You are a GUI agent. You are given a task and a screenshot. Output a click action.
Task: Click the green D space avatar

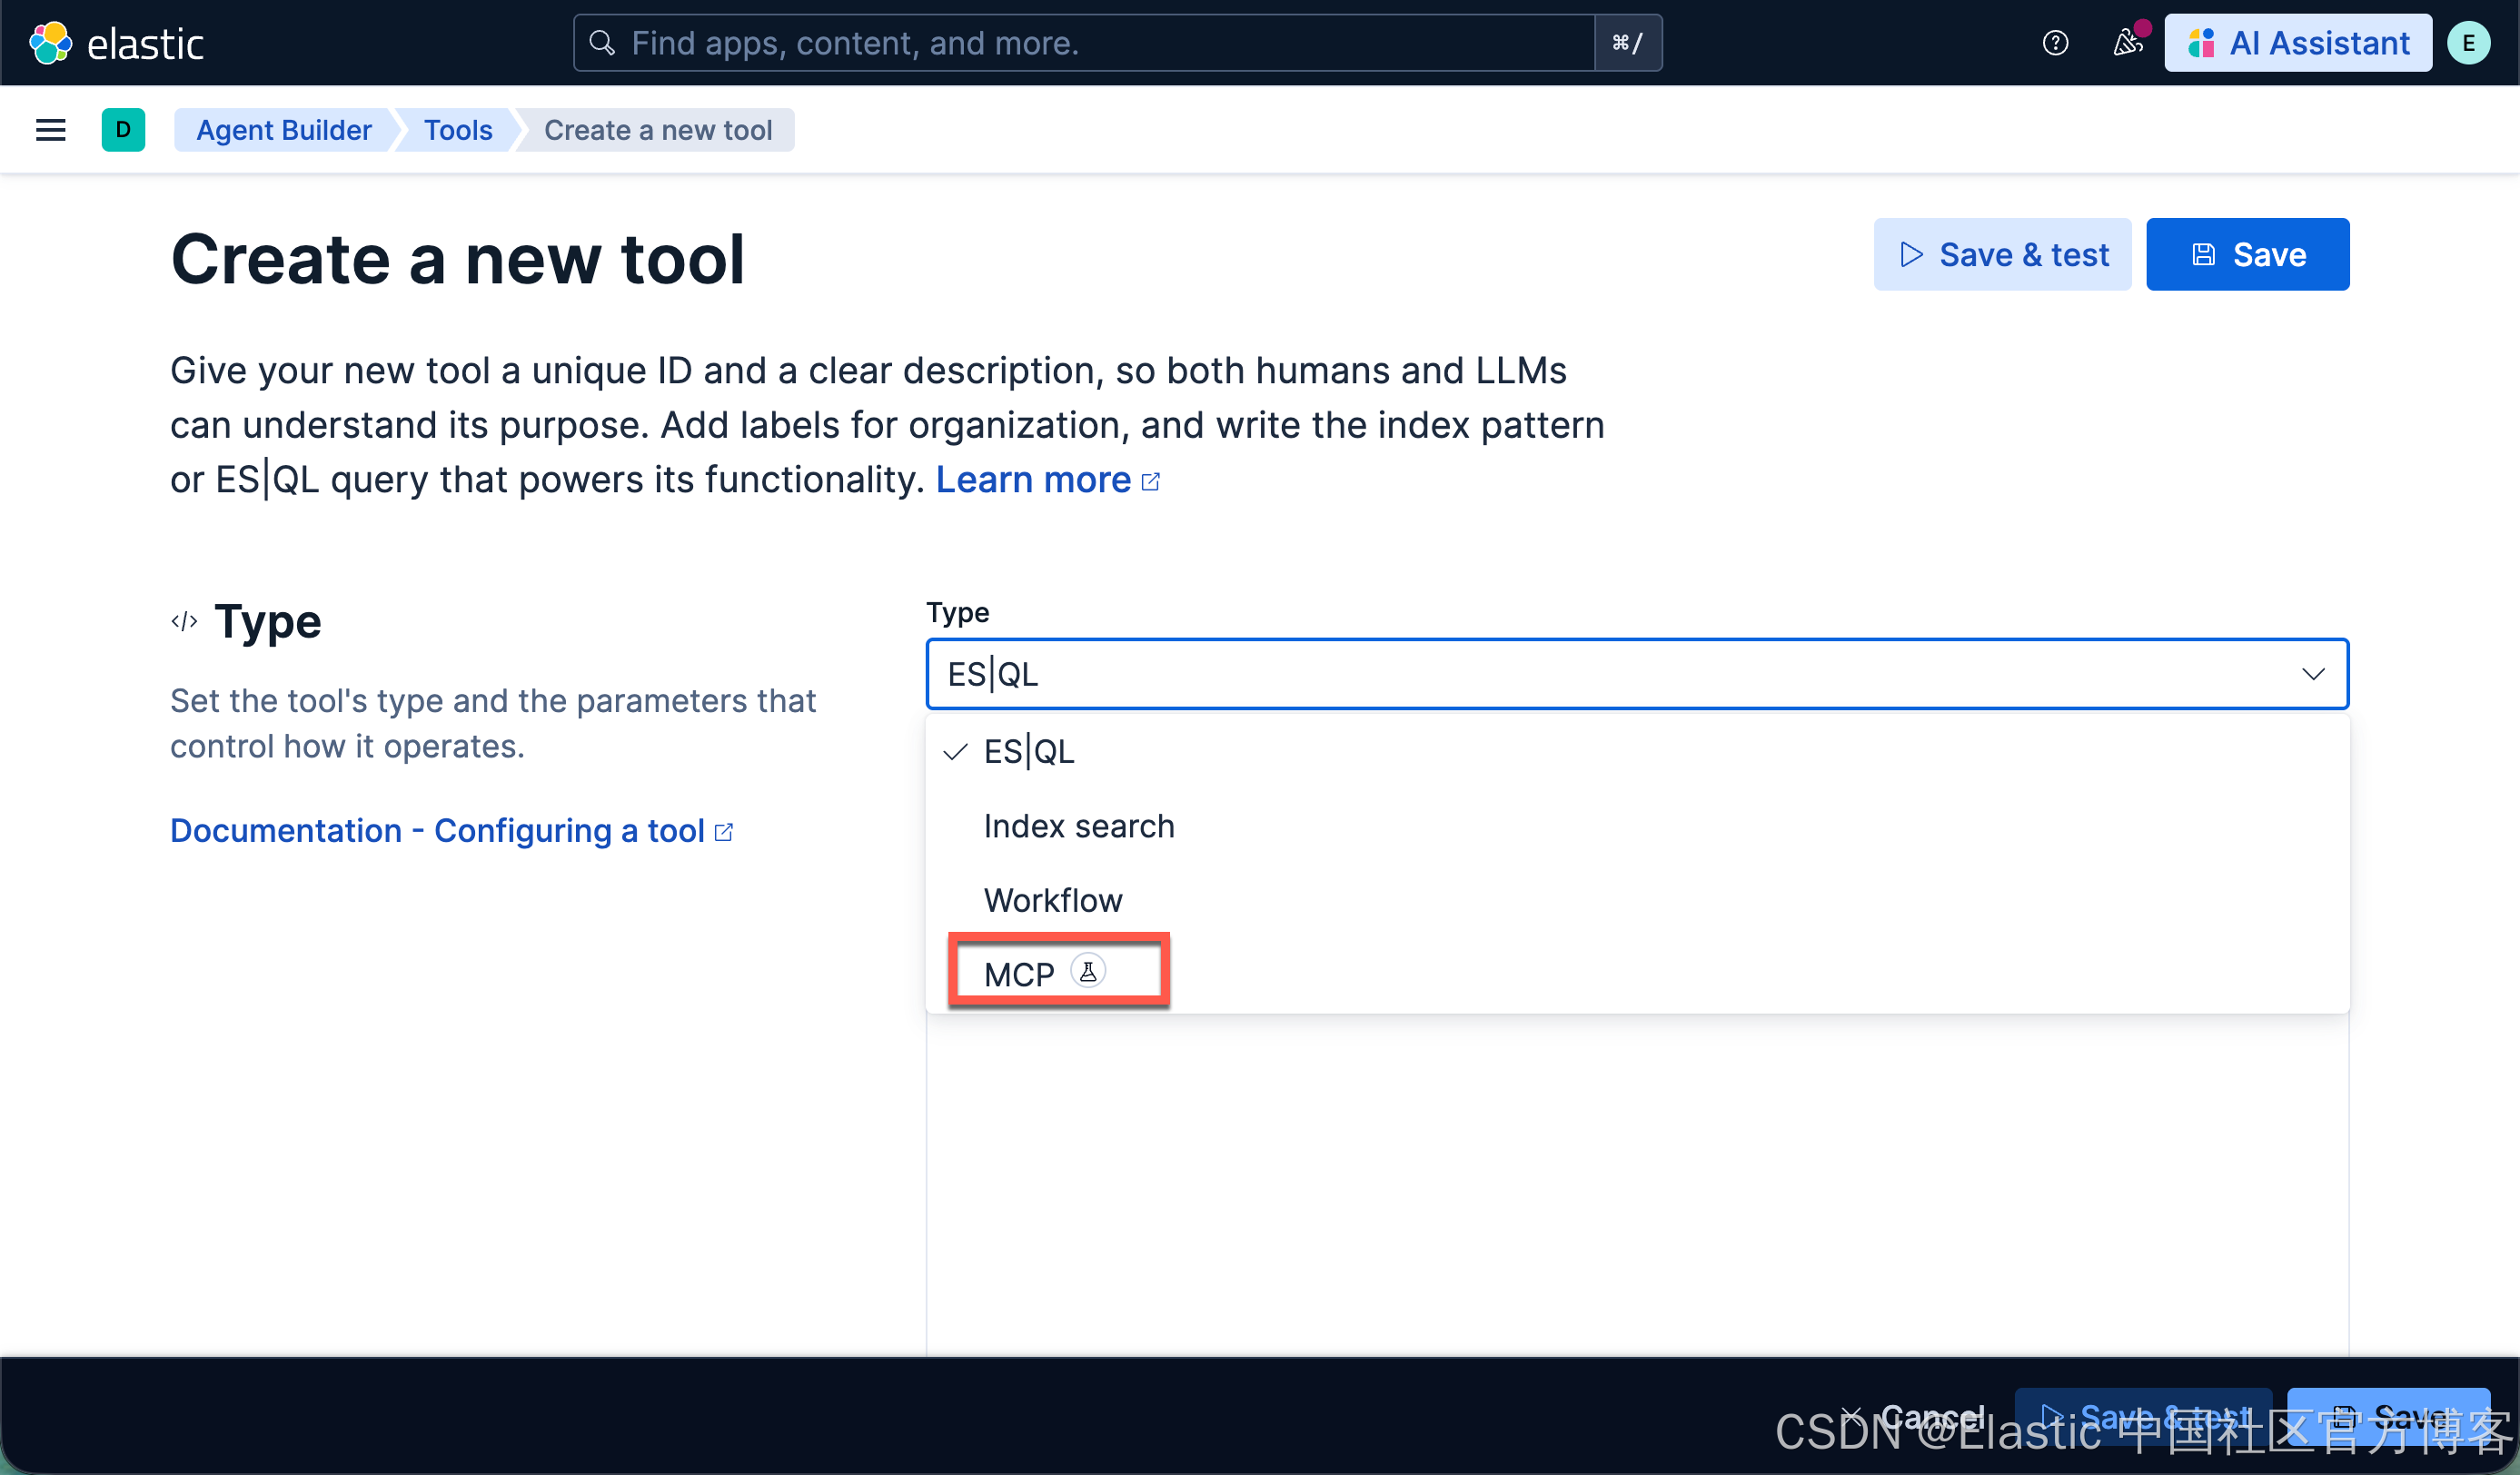coord(123,130)
